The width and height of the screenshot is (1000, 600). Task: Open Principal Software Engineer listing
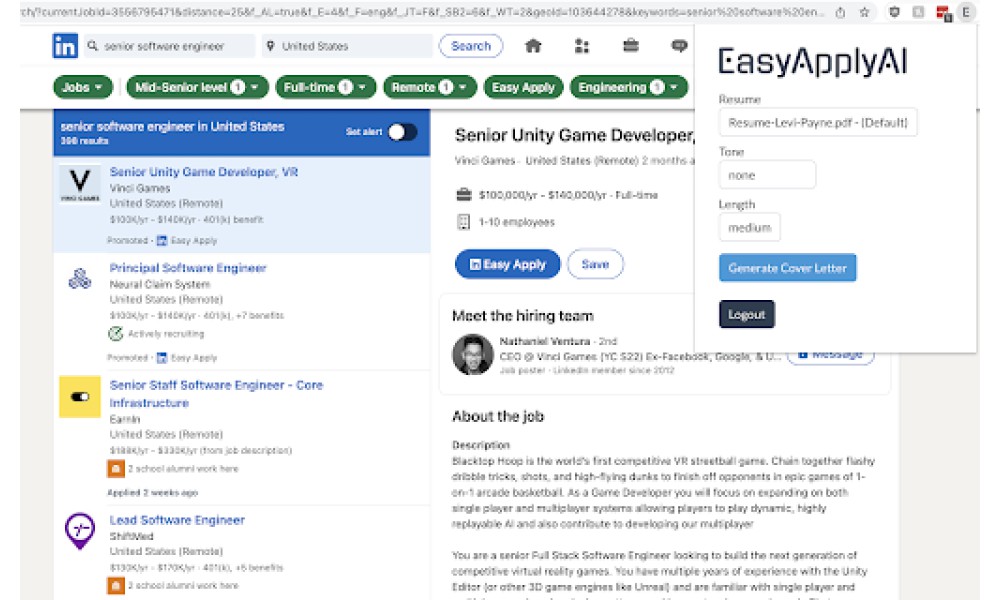(188, 268)
